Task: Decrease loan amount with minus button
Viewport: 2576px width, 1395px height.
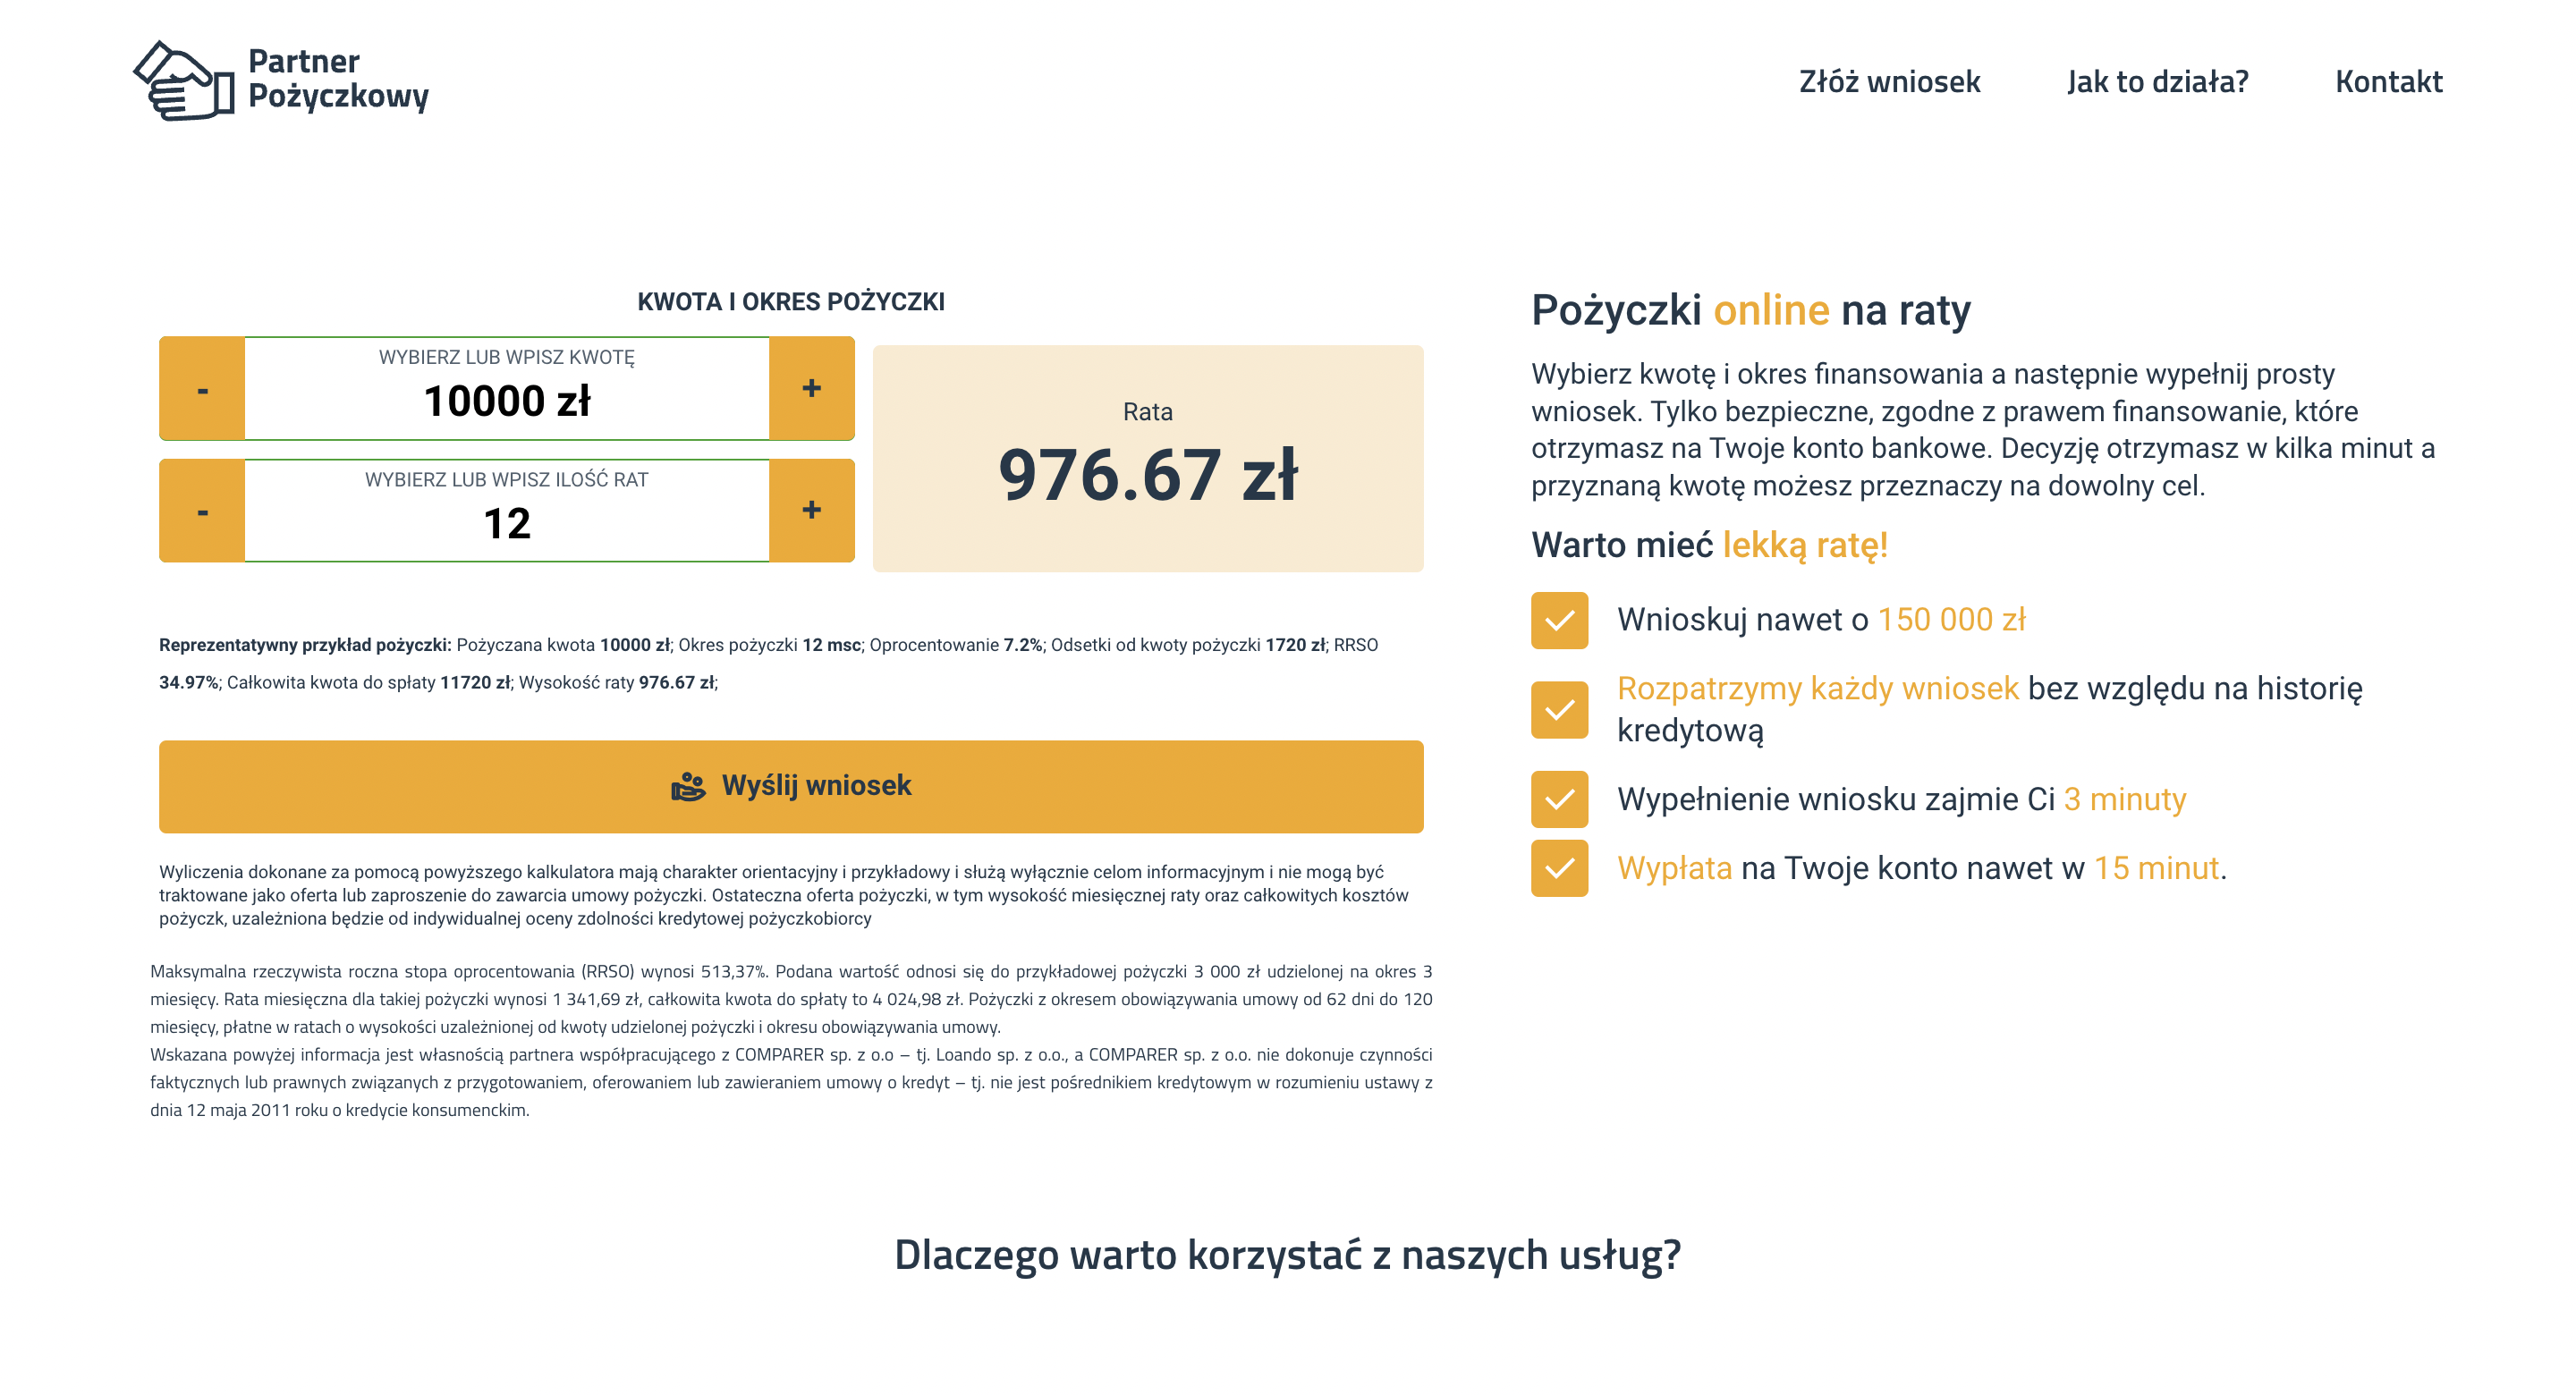Action: 203,389
